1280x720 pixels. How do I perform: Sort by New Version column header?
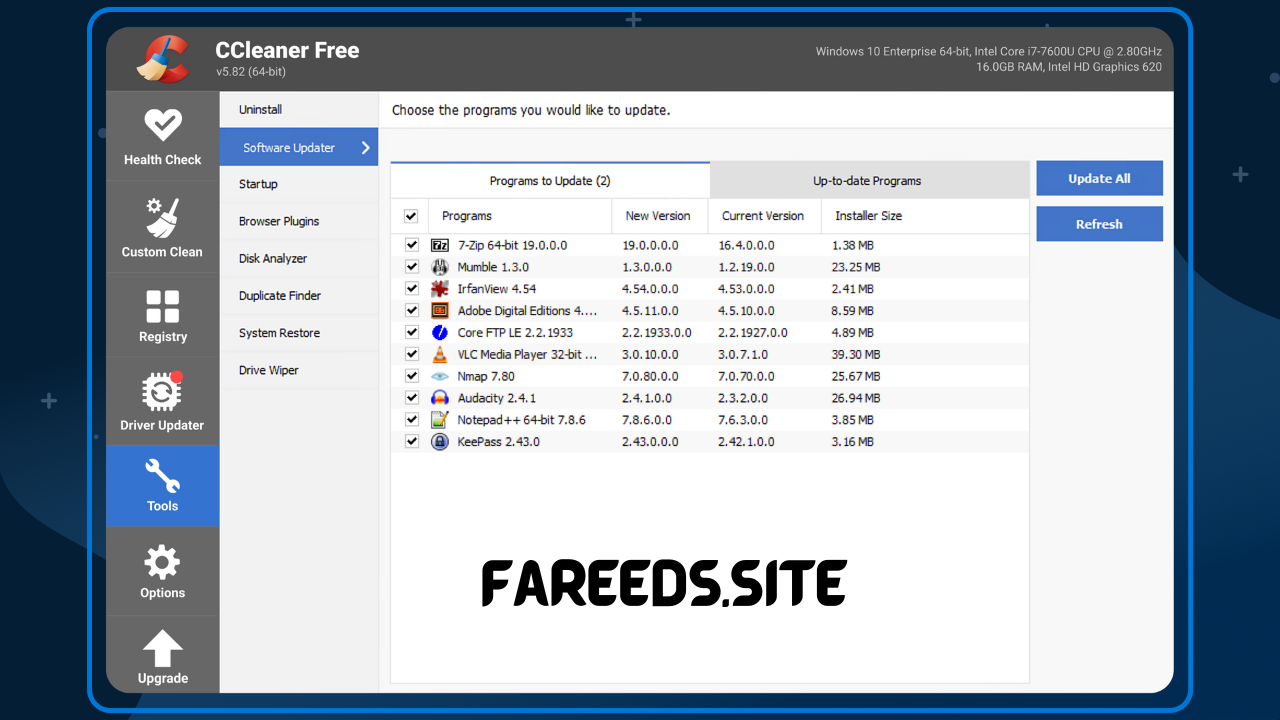pos(660,216)
